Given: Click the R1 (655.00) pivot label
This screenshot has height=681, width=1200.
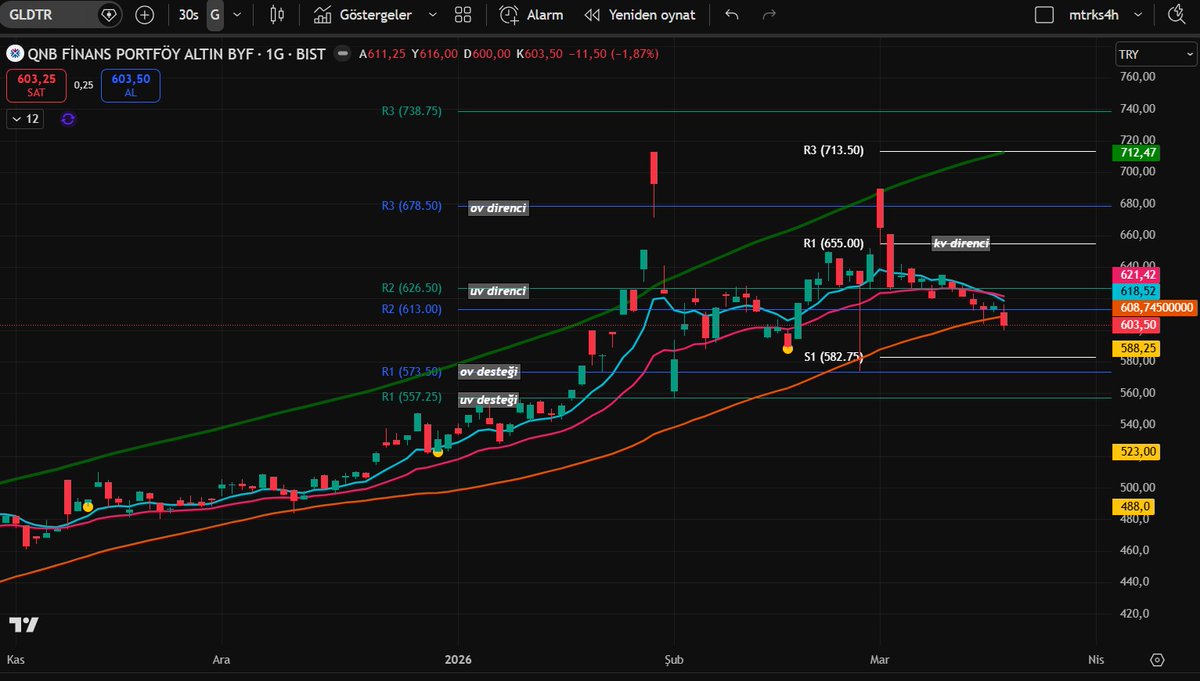Looking at the screenshot, I should (x=833, y=243).
